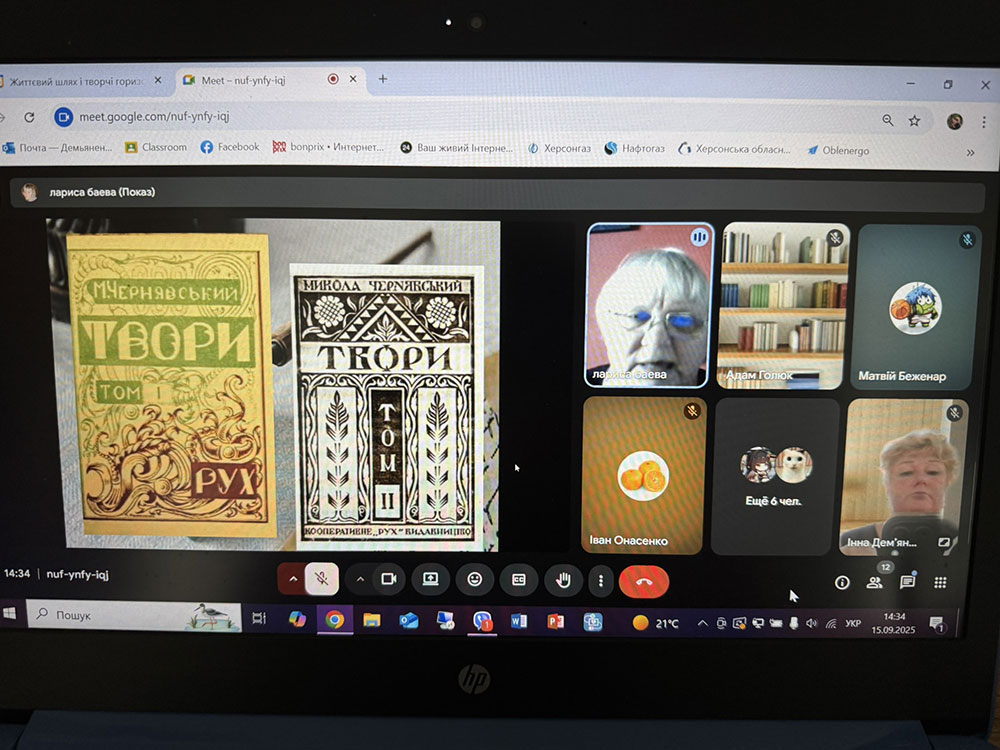1000x750 pixels.
Task: Open audio settings arrow beside microphone
Action: click(293, 580)
